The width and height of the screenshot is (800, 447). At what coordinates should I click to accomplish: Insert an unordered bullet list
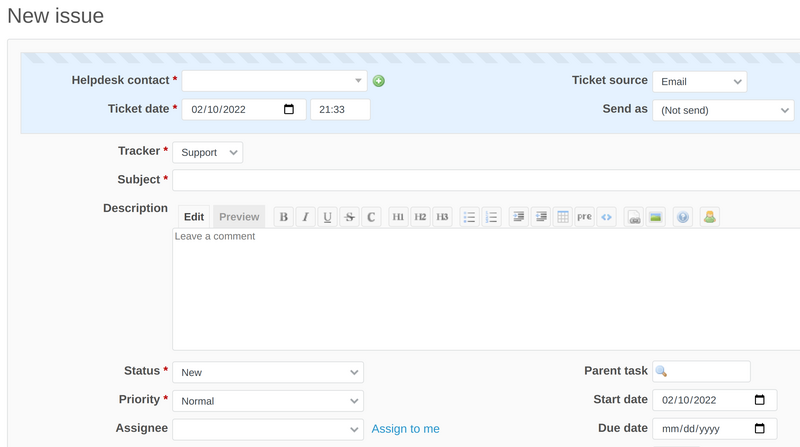(x=469, y=217)
